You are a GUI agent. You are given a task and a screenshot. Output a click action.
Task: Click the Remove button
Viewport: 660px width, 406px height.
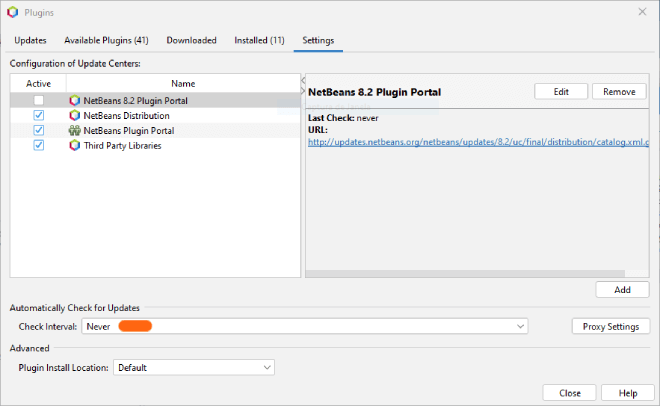pos(619,92)
